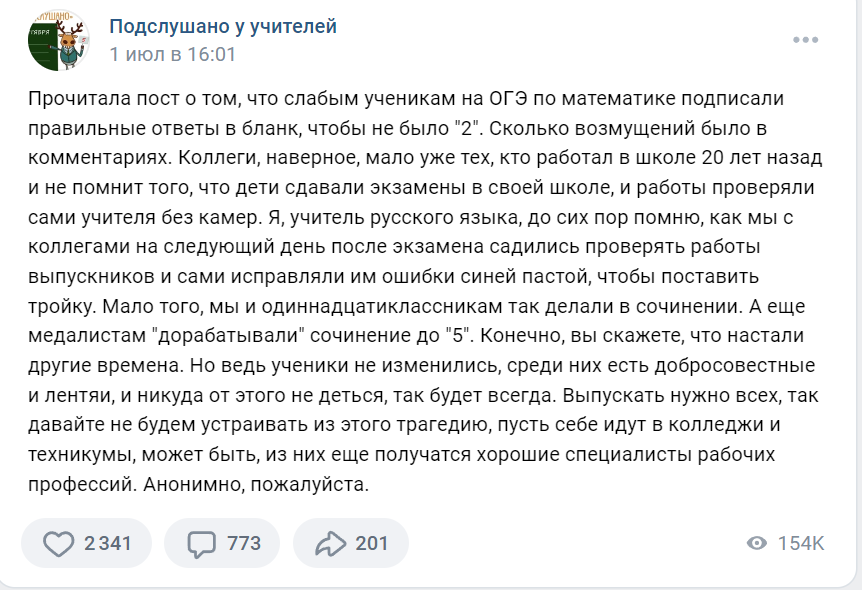Screen dimensions: 862x590
Task: Open comments using the speech bubble icon
Action: click(202, 543)
